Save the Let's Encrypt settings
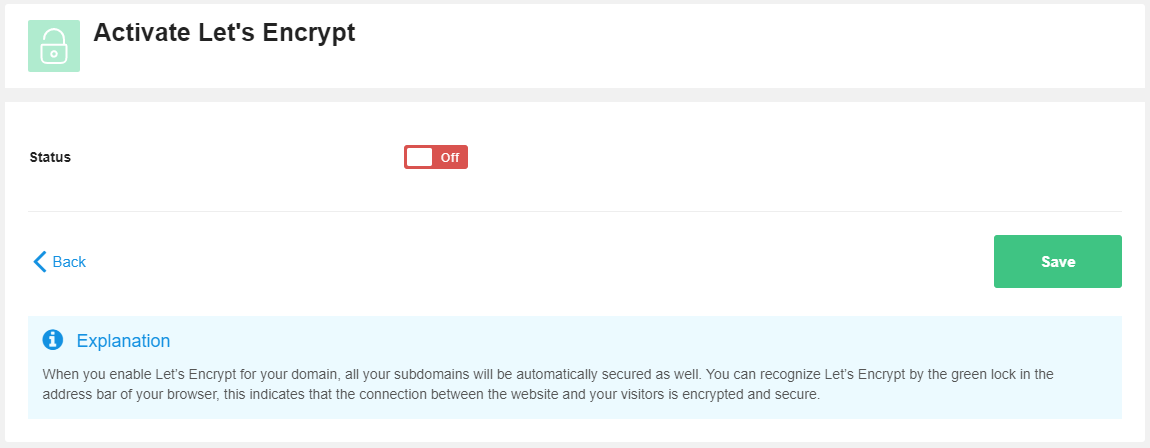The height and width of the screenshot is (448, 1150). pyautogui.click(x=1058, y=262)
